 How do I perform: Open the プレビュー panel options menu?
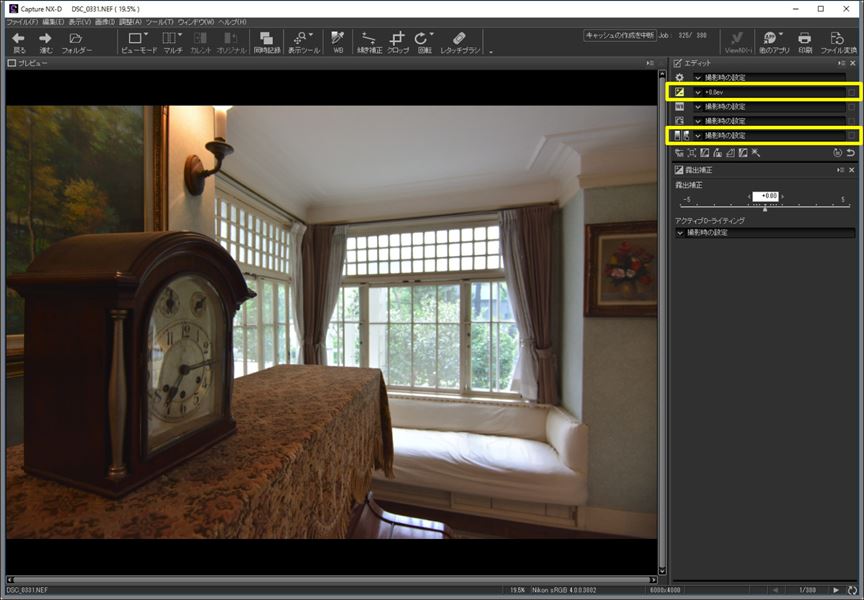click(650, 63)
